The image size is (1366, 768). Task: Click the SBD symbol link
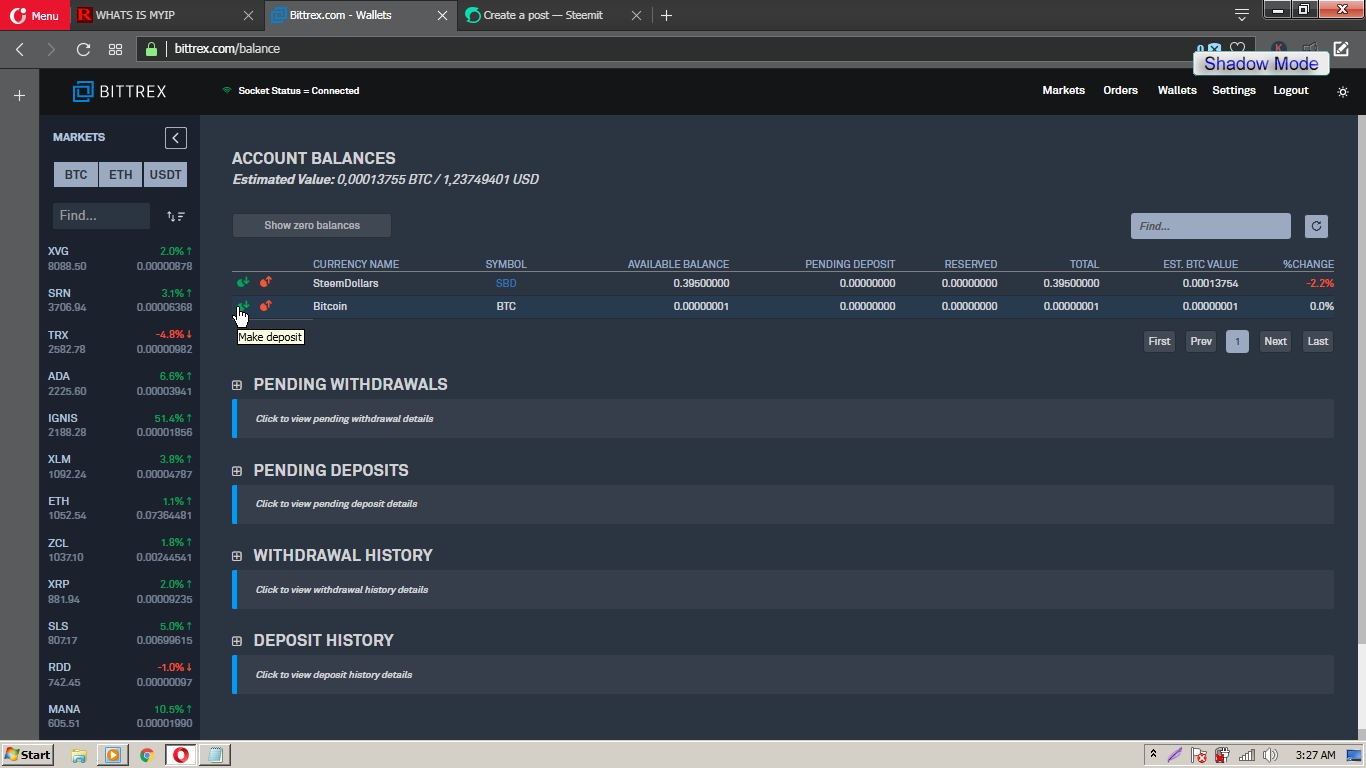pyautogui.click(x=506, y=284)
